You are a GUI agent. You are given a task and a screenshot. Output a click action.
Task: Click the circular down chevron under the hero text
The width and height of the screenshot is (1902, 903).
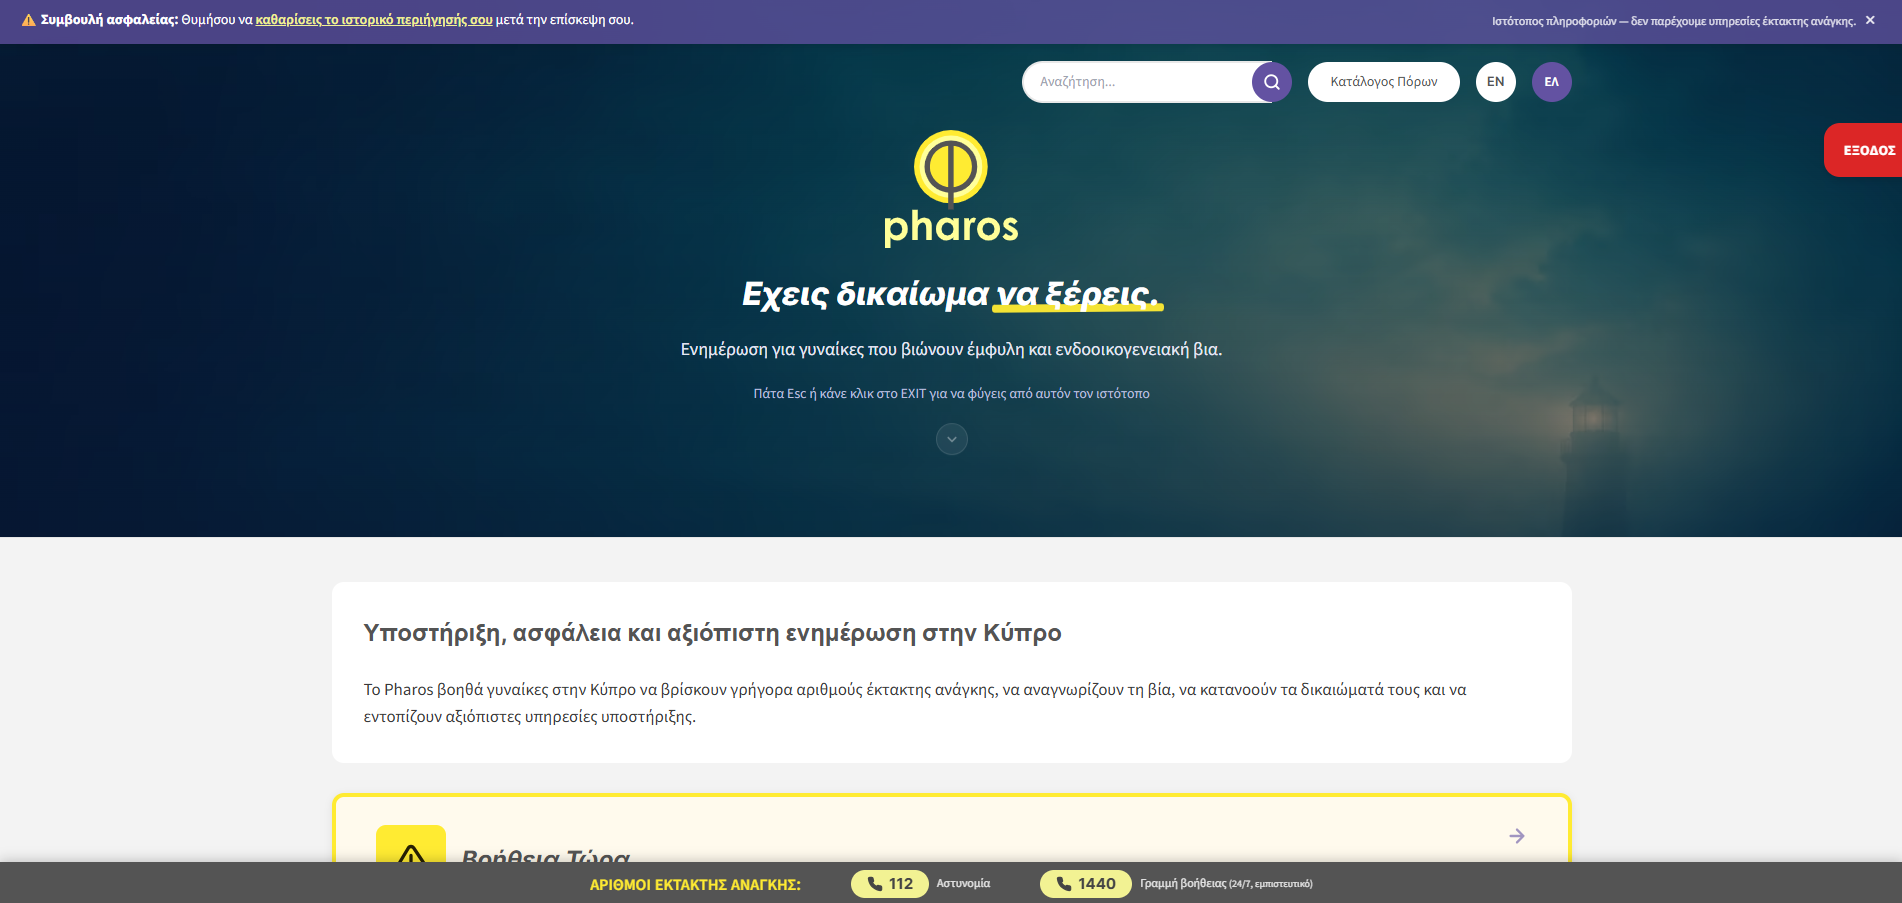[x=951, y=439]
